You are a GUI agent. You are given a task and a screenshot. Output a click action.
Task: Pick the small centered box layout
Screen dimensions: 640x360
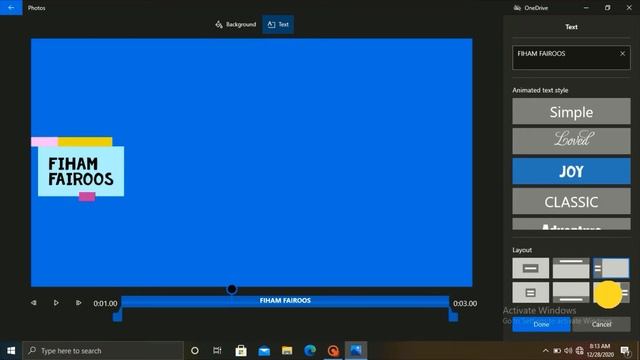531,293
